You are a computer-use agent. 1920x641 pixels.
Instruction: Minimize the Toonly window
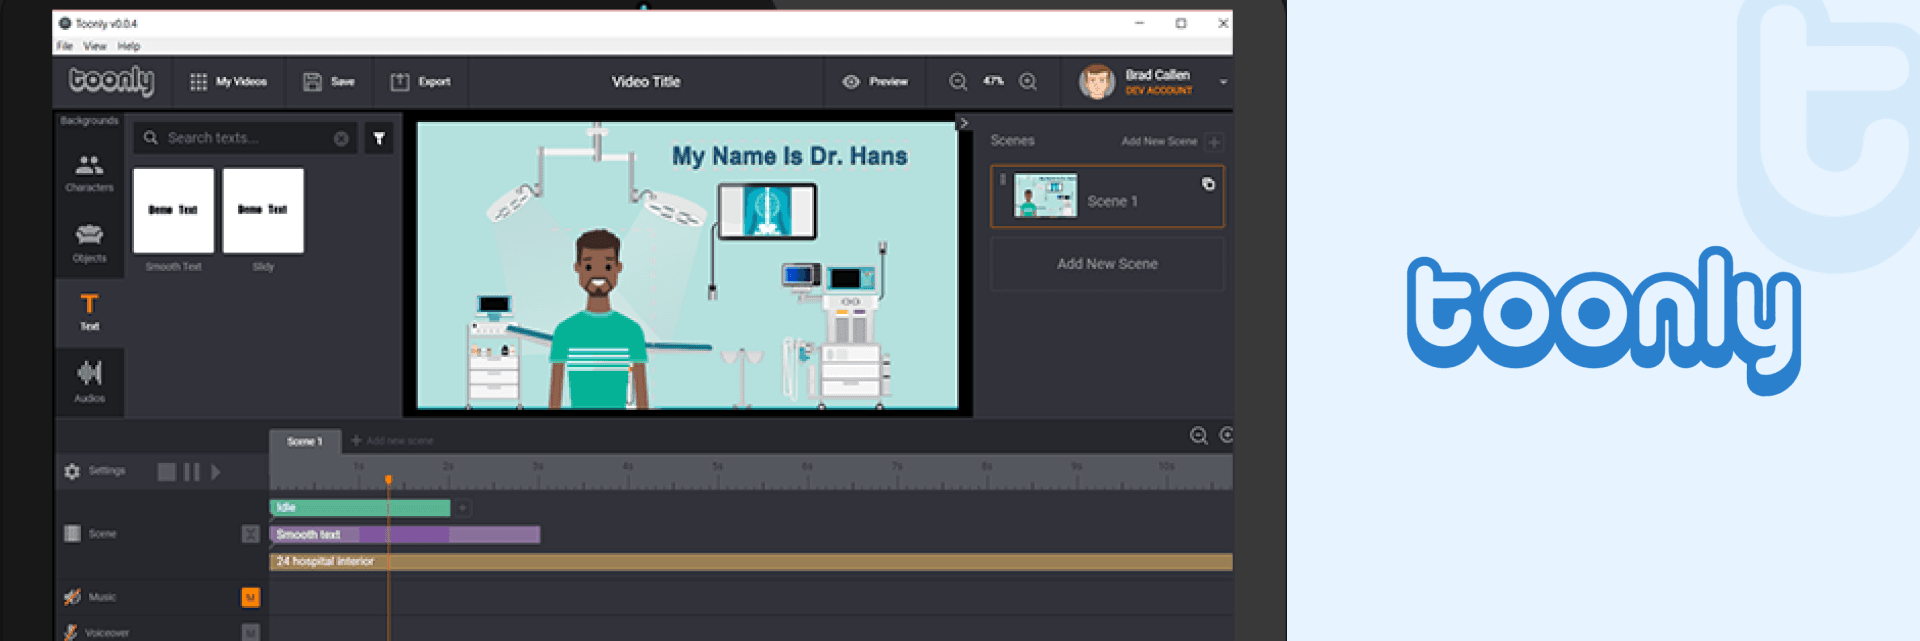tap(1139, 23)
